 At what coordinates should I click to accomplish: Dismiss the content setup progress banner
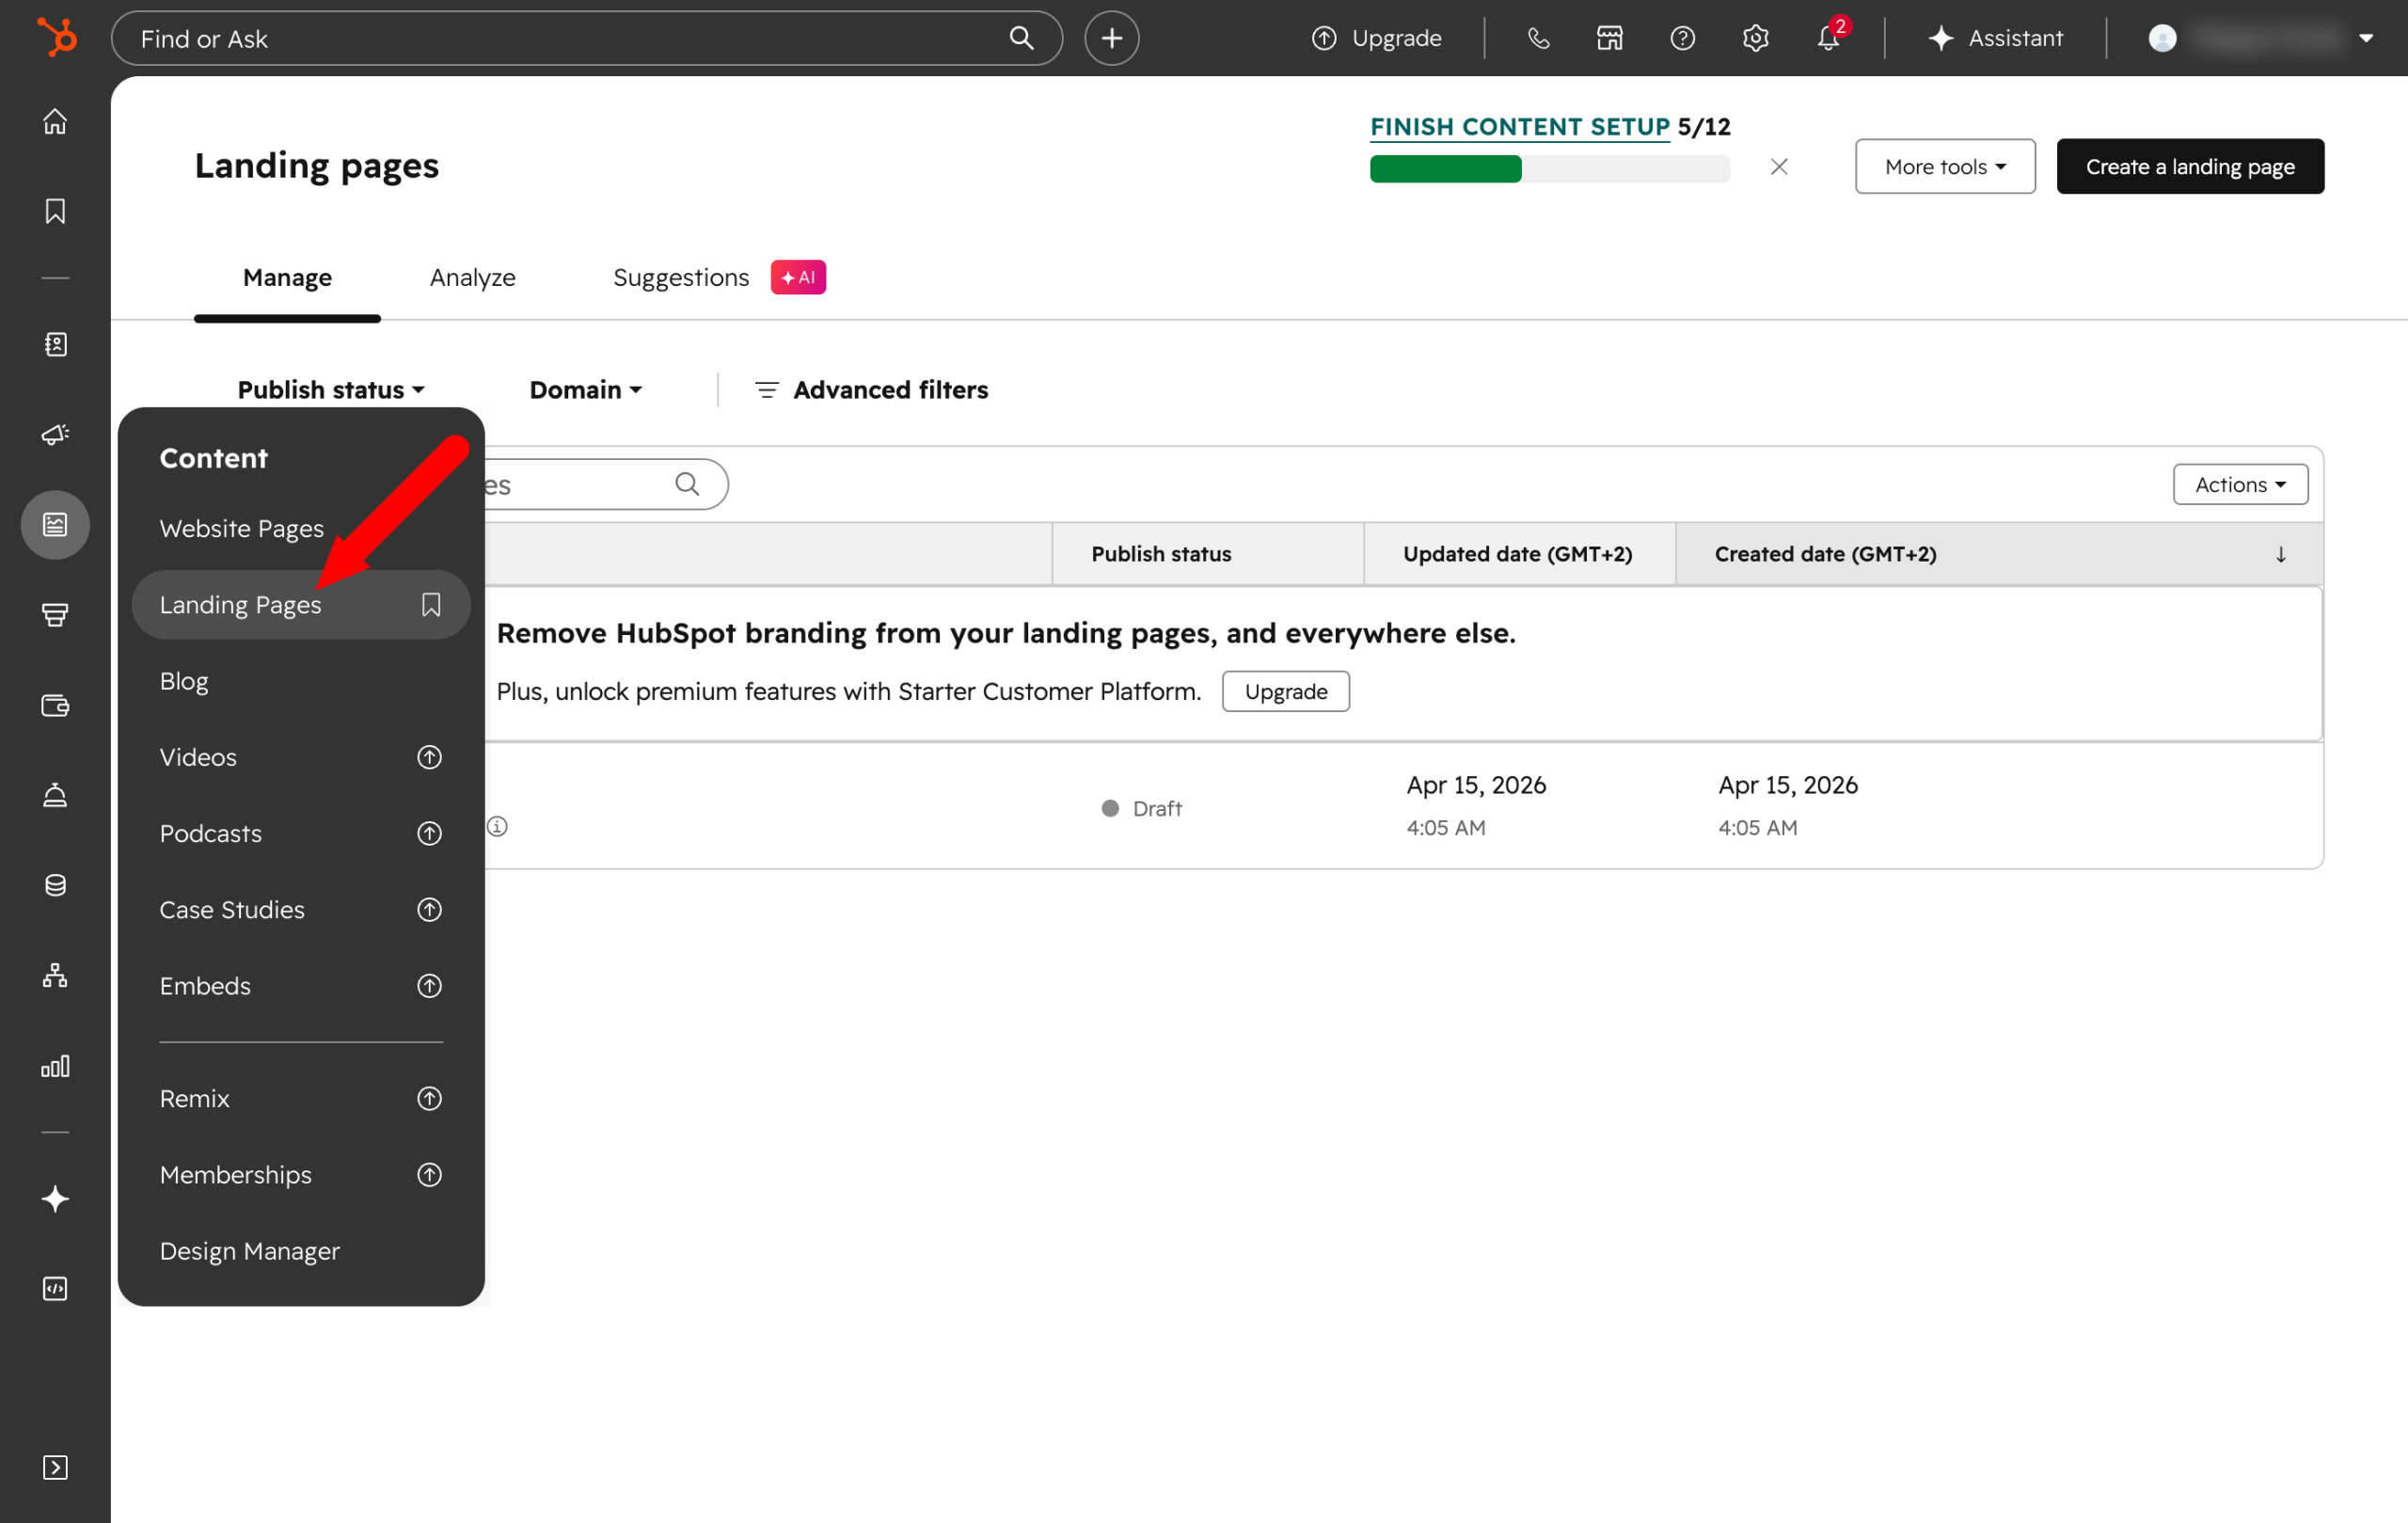tap(1778, 166)
